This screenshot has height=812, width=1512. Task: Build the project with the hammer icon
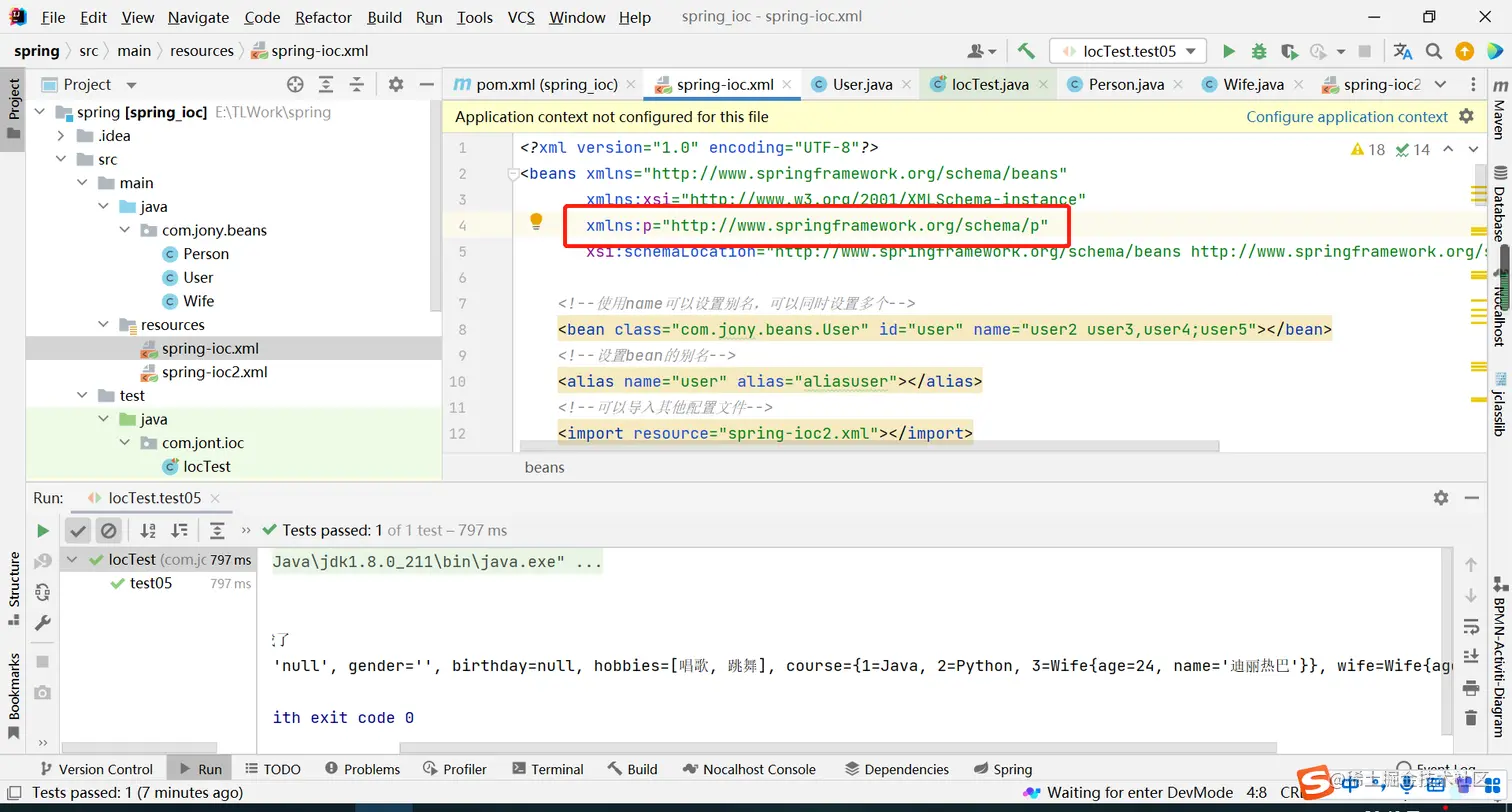click(1026, 51)
